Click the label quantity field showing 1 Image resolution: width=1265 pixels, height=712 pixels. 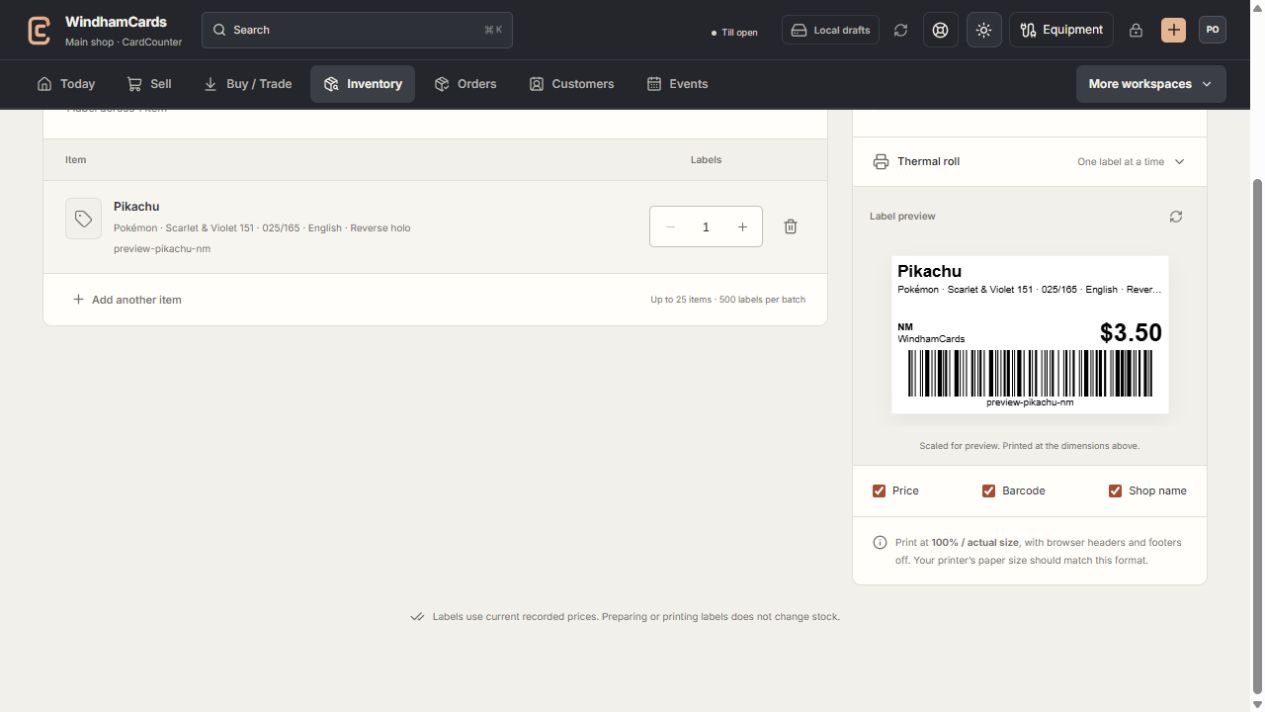[x=706, y=227]
